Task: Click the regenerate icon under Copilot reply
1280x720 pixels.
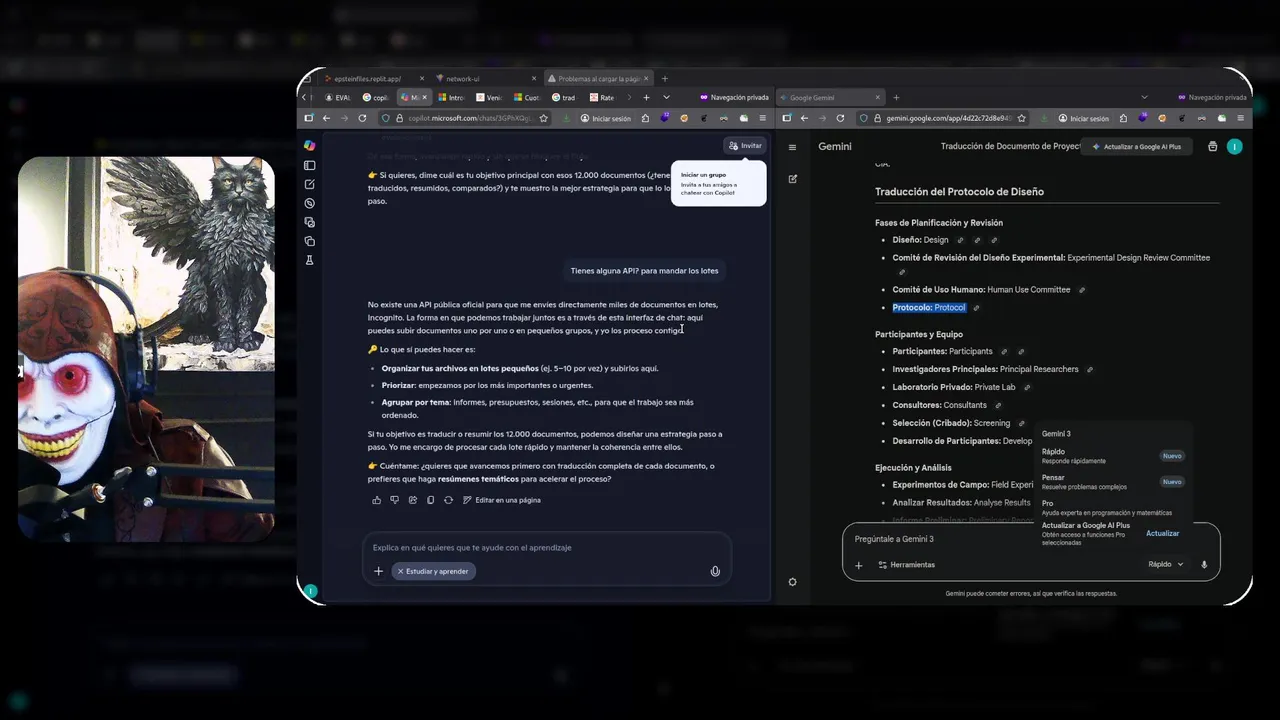Action: 448,500
